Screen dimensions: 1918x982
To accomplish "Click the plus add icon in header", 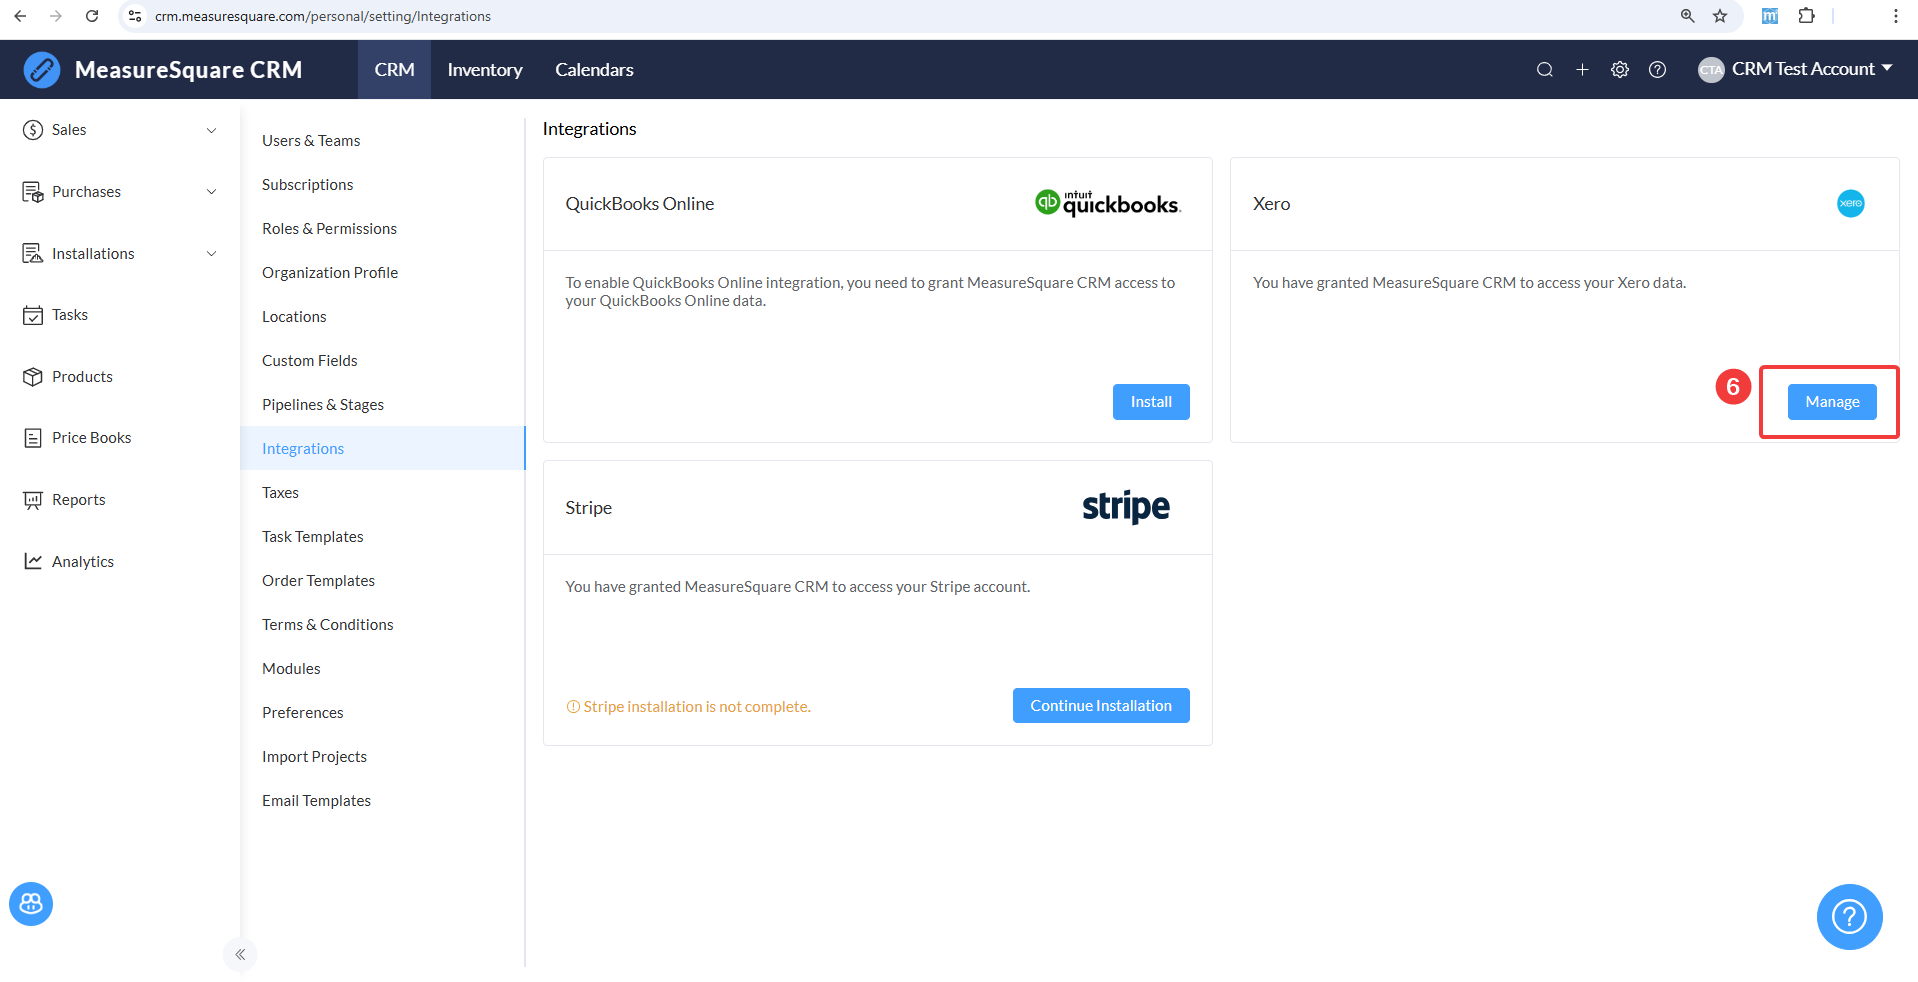I will (x=1582, y=69).
